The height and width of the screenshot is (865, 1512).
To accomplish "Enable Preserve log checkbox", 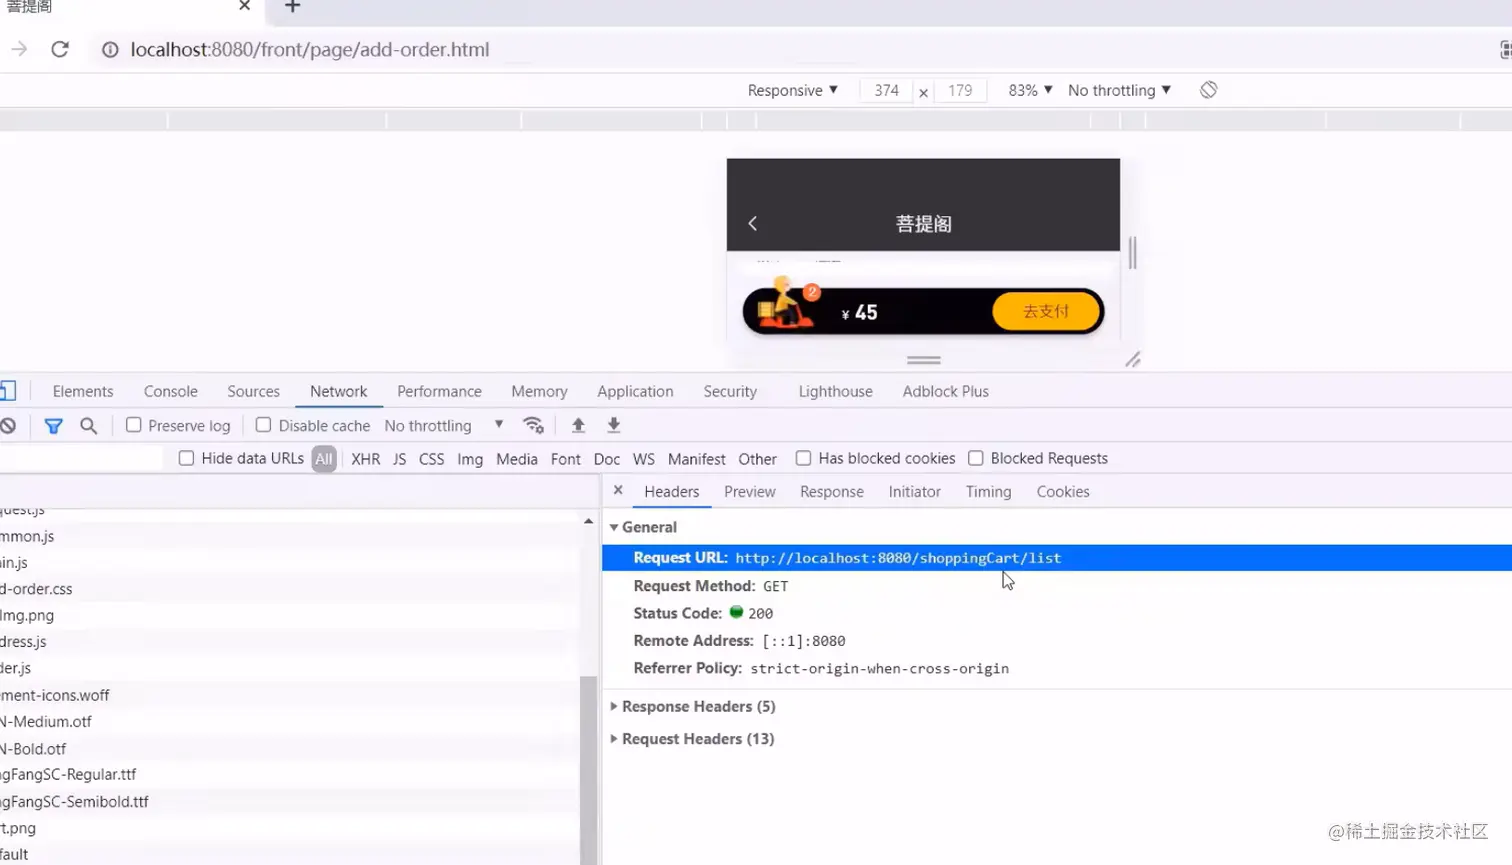I will (133, 425).
